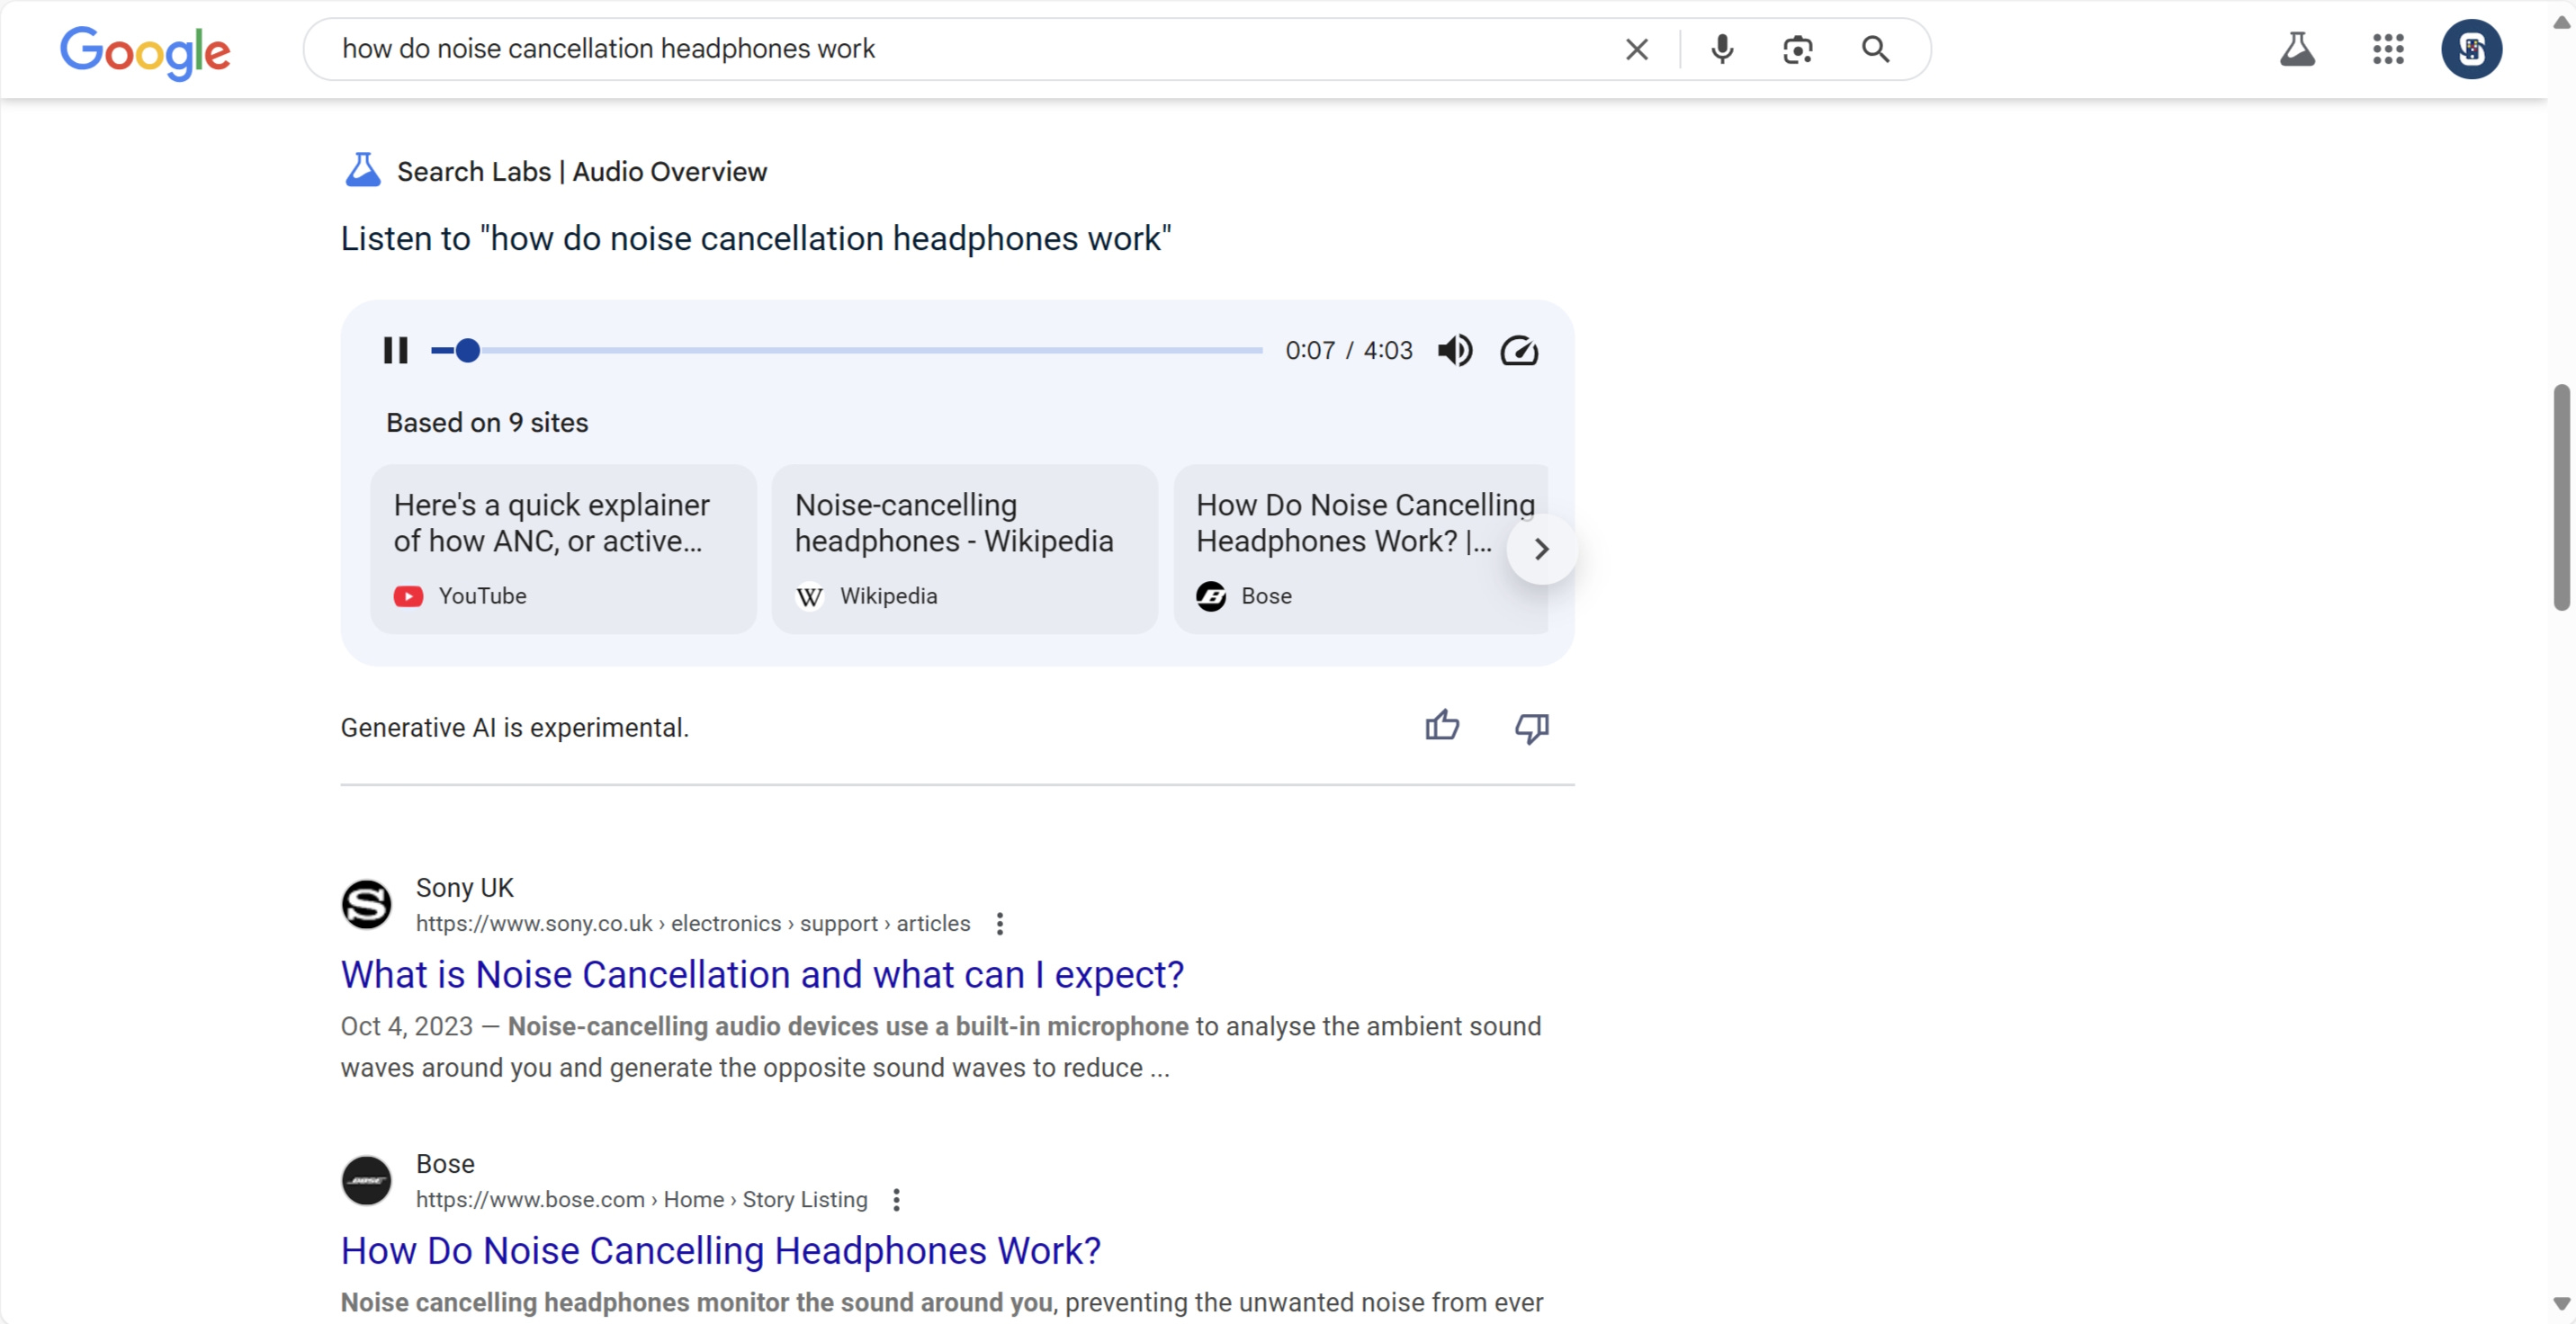Pause the audio overview playback
The width and height of the screenshot is (2576, 1324).
(395, 350)
